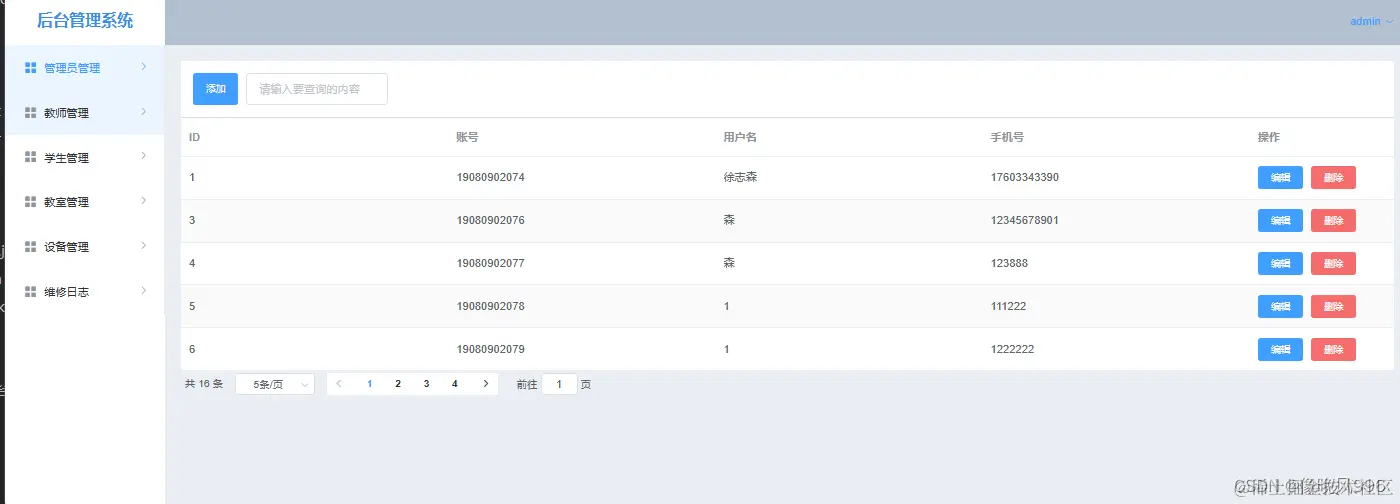Click the phone cell 12345678901
The image size is (1400, 504).
[x=1025, y=221]
